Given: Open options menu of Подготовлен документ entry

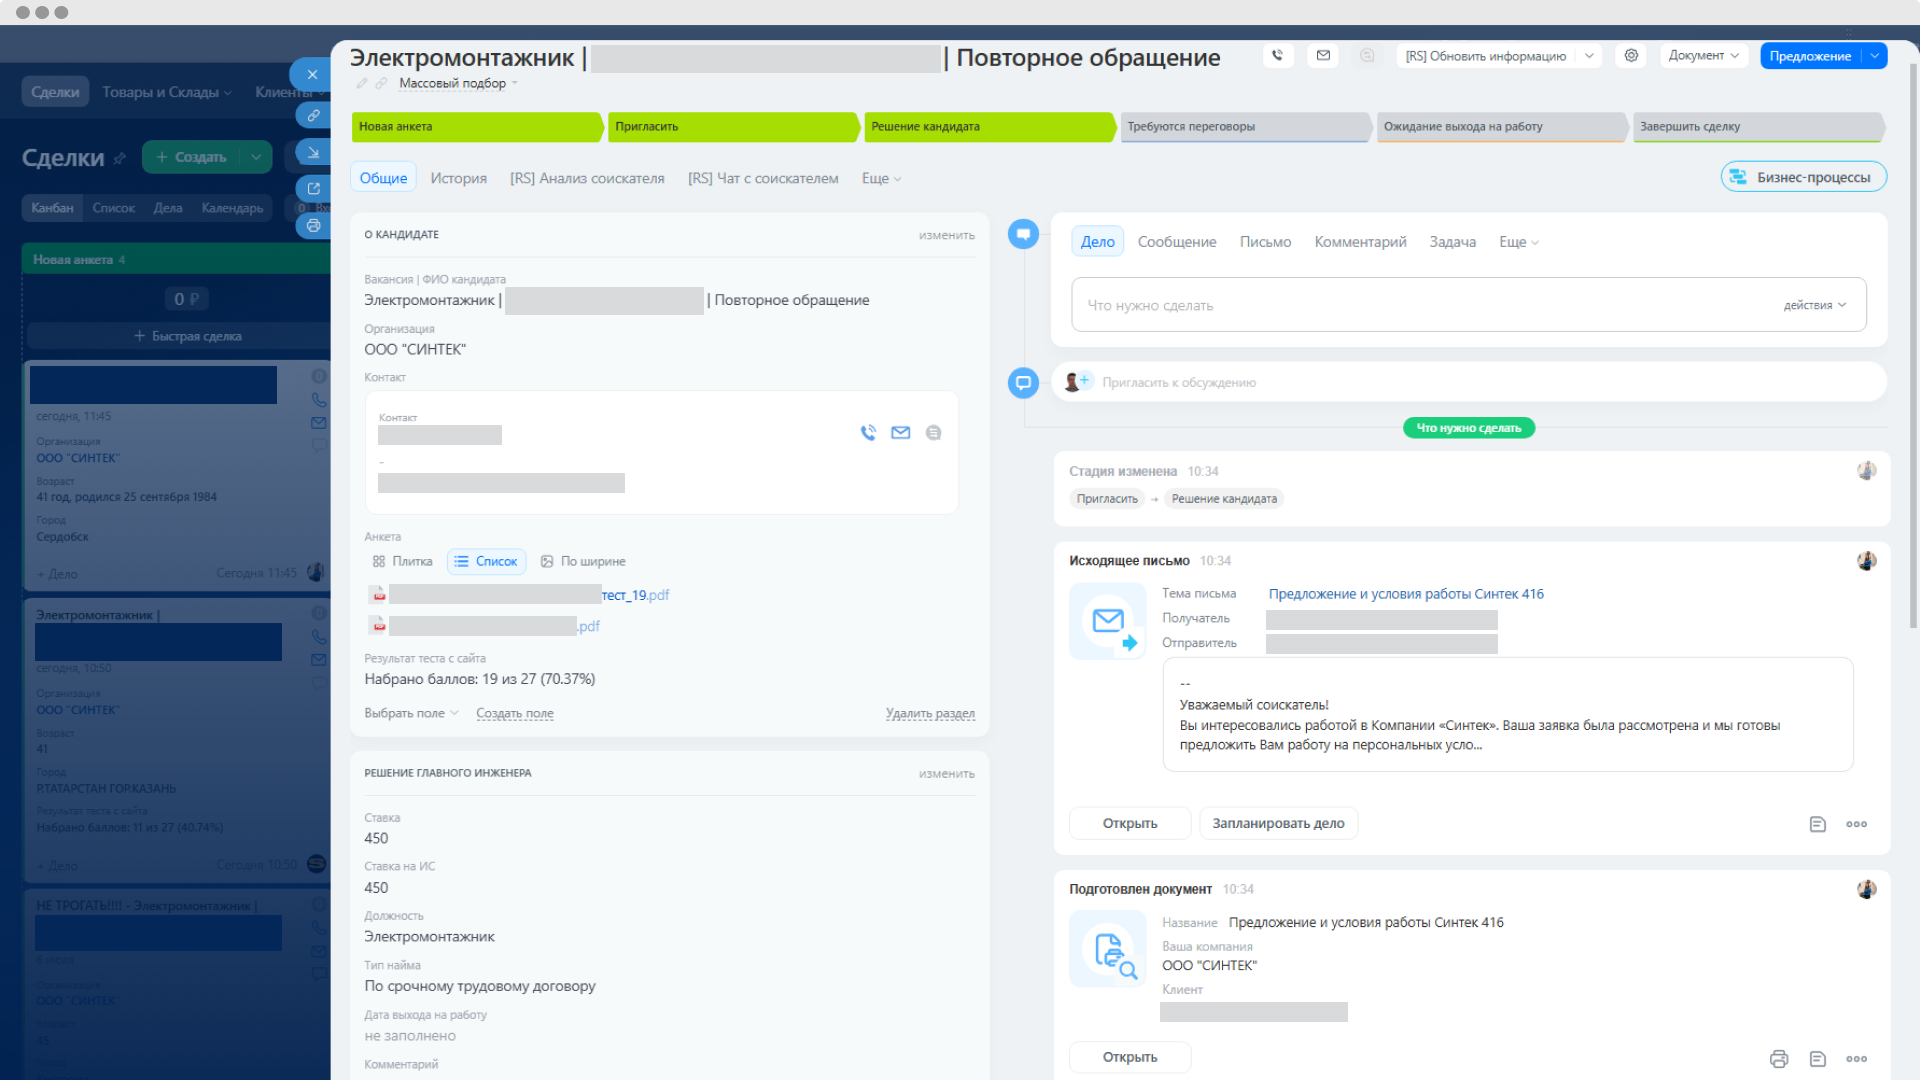Looking at the screenshot, I should (x=1857, y=1059).
